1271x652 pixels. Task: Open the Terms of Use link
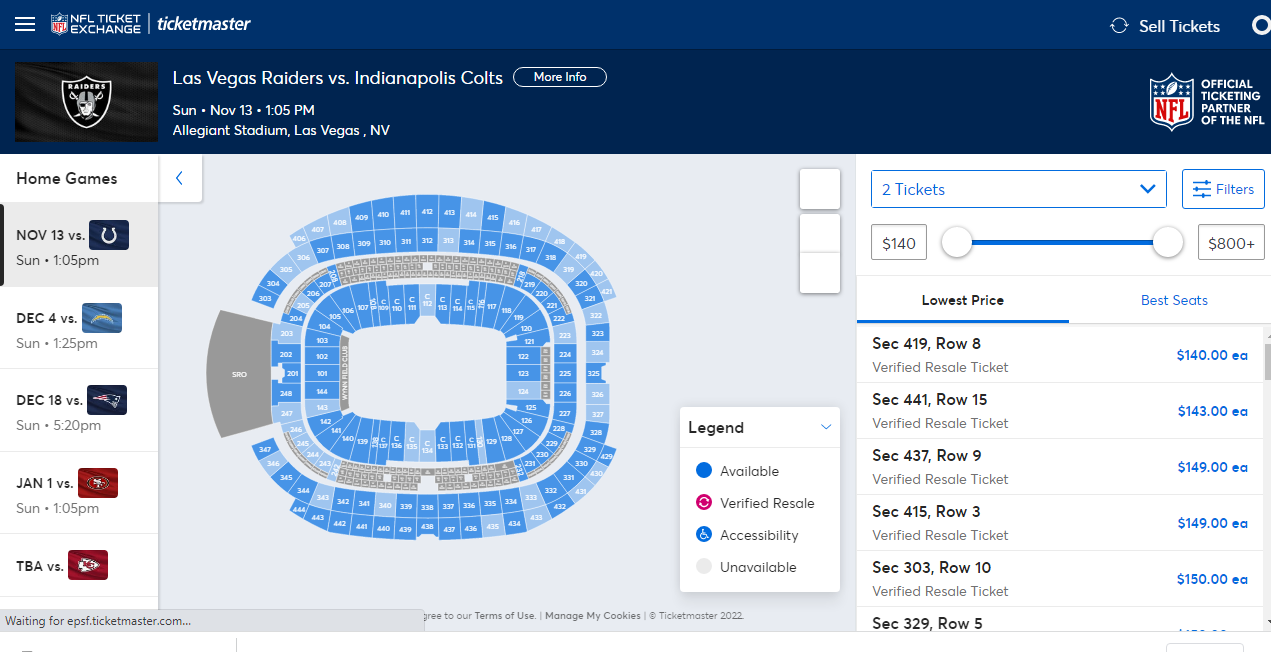(x=504, y=616)
